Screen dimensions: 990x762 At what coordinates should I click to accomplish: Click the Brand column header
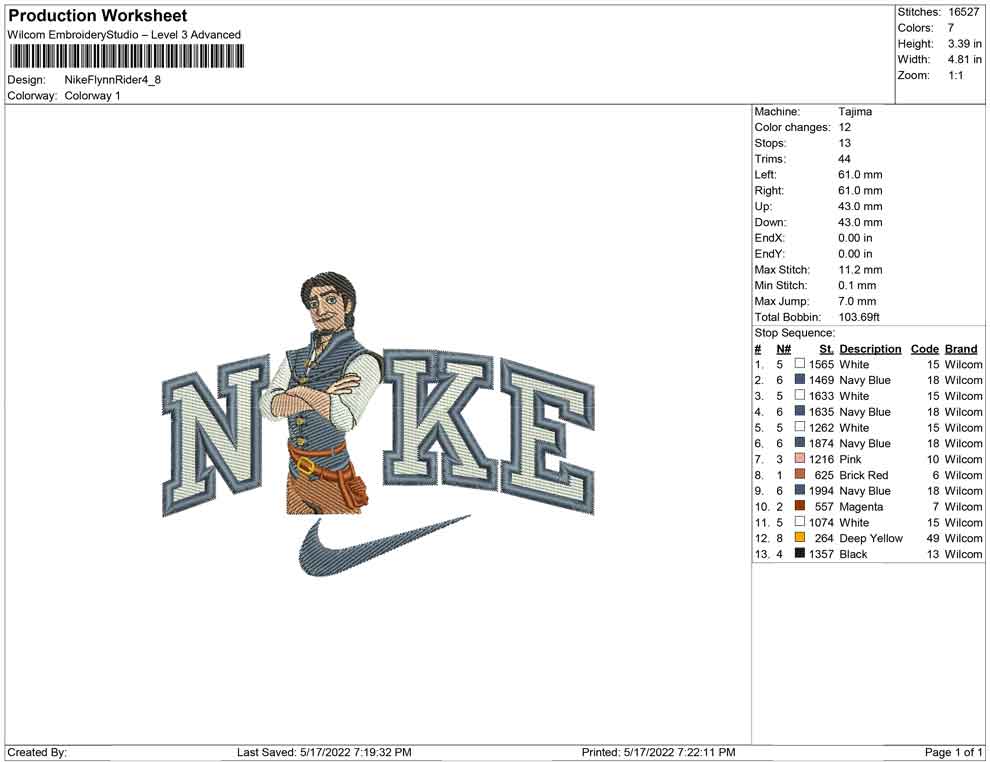point(961,349)
